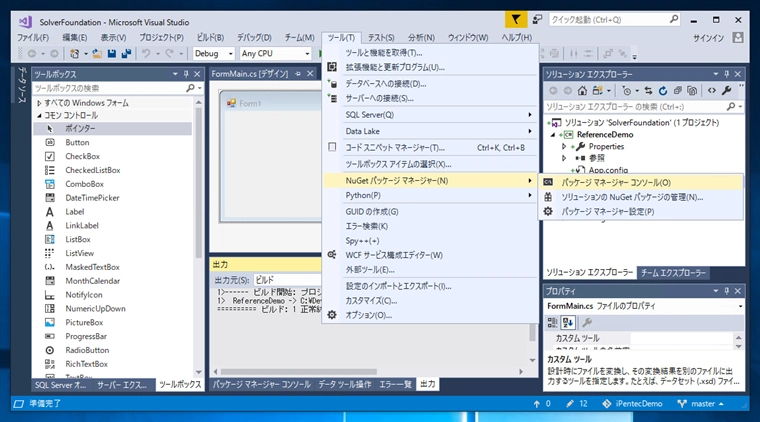
Task: Click the Sync with Active Document icon
Action: click(648, 91)
